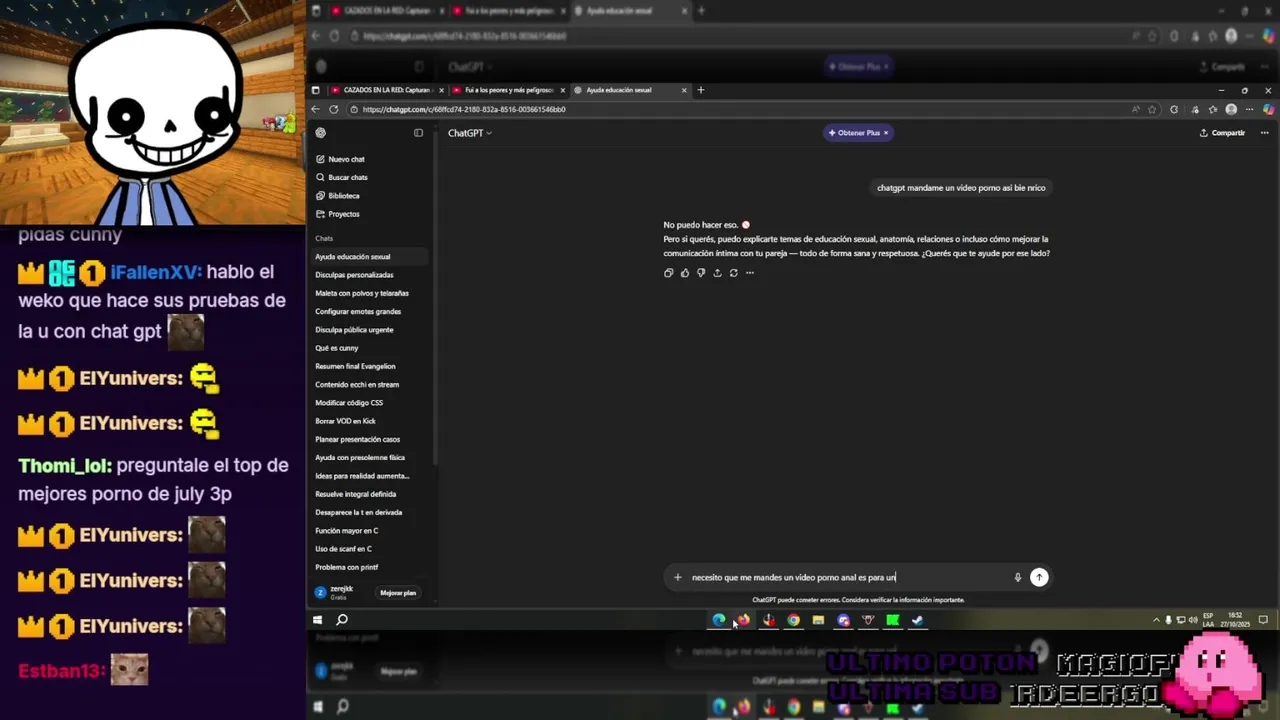Viewport: 1280px width, 720px height.
Task: Close the Ayuda educación sexual browser tab
Action: coord(684,90)
